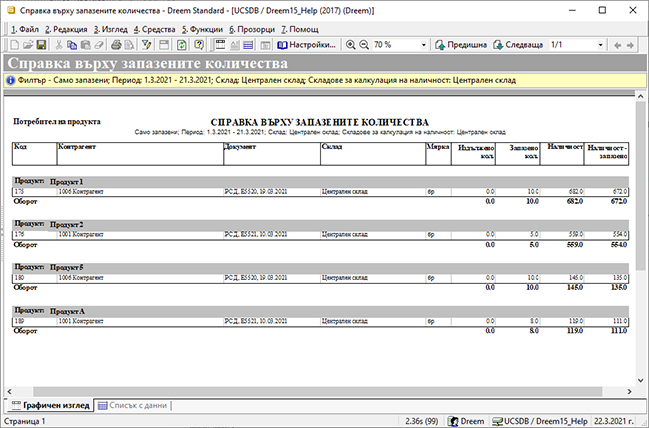Click horizontal scrollbar left arrow
The width and height of the screenshot is (649, 428).
coord(9,391)
